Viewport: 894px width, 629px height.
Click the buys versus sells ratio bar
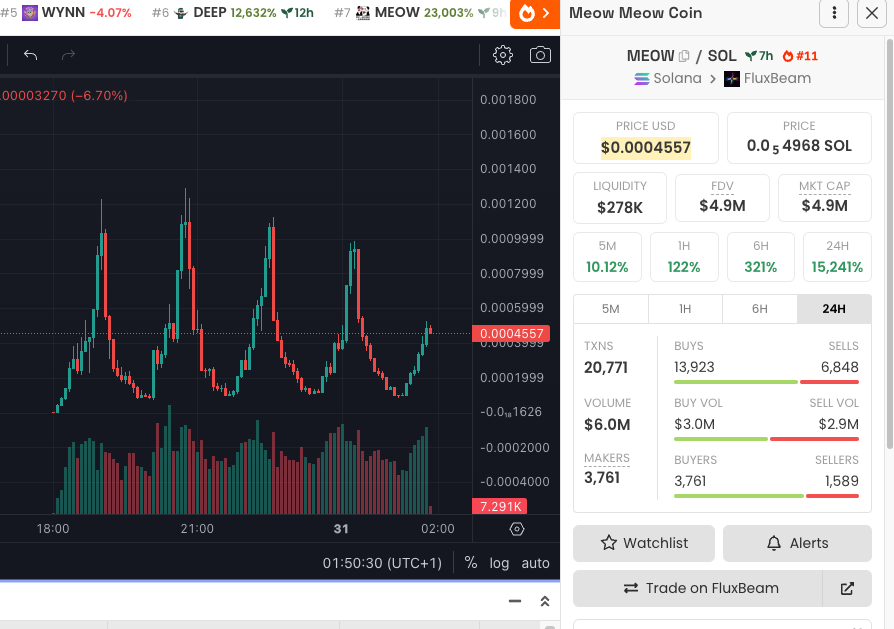(x=766, y=382)
